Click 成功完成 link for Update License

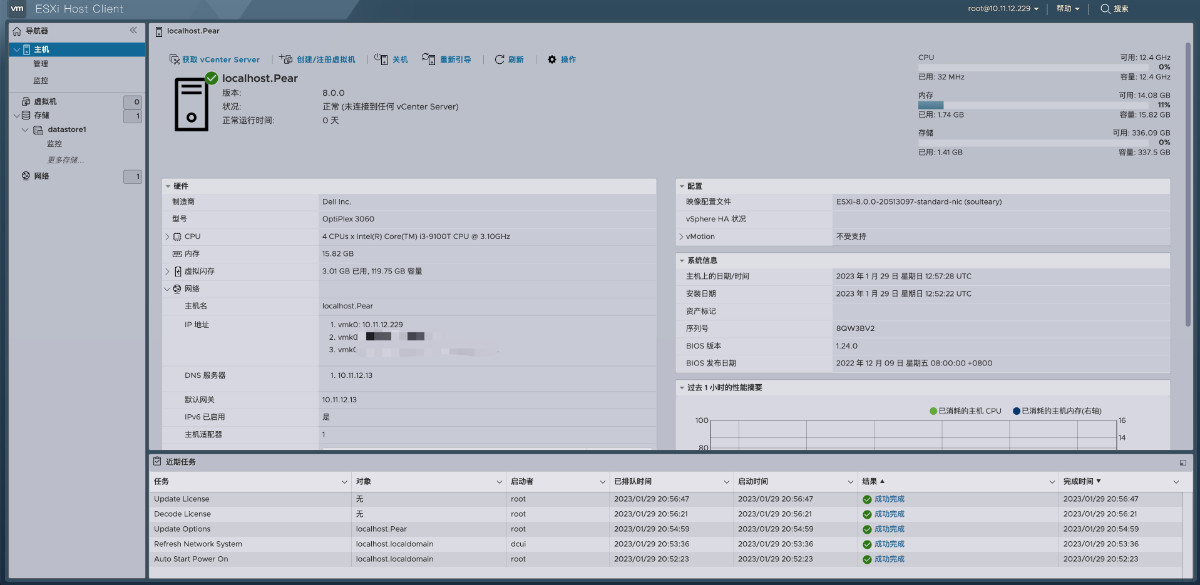click(x=889, y=499)
